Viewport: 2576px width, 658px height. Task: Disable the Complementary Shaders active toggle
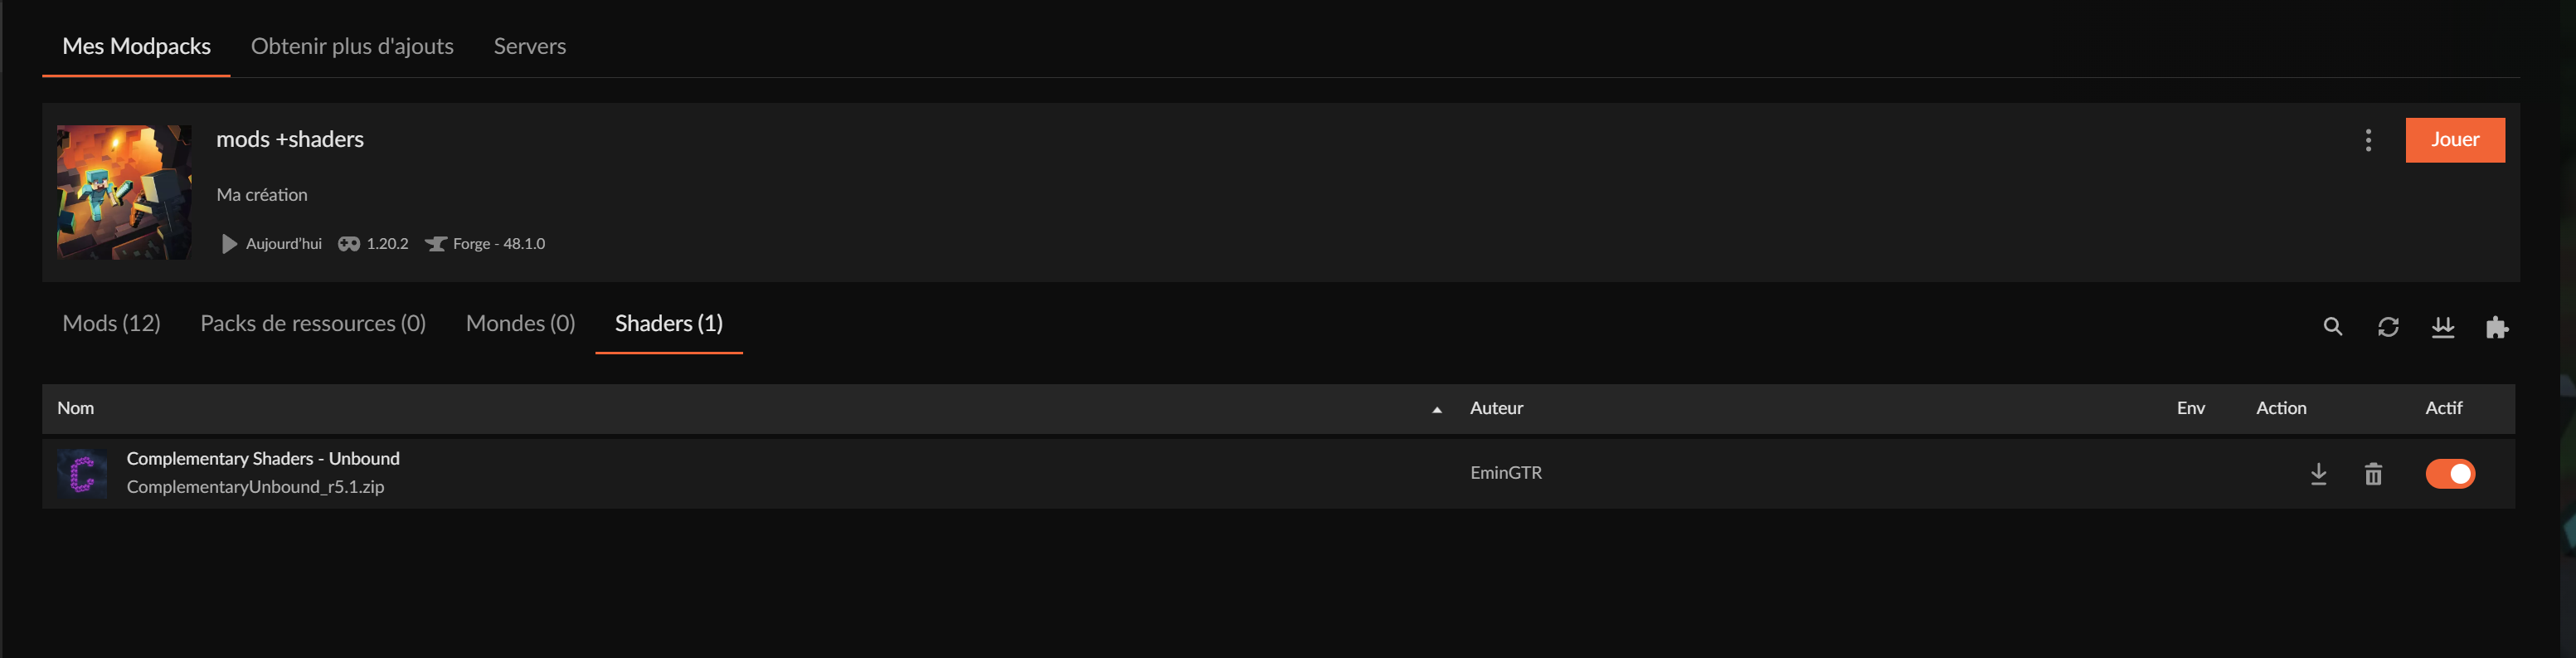pyautogui.click(x=2450, y=474)
